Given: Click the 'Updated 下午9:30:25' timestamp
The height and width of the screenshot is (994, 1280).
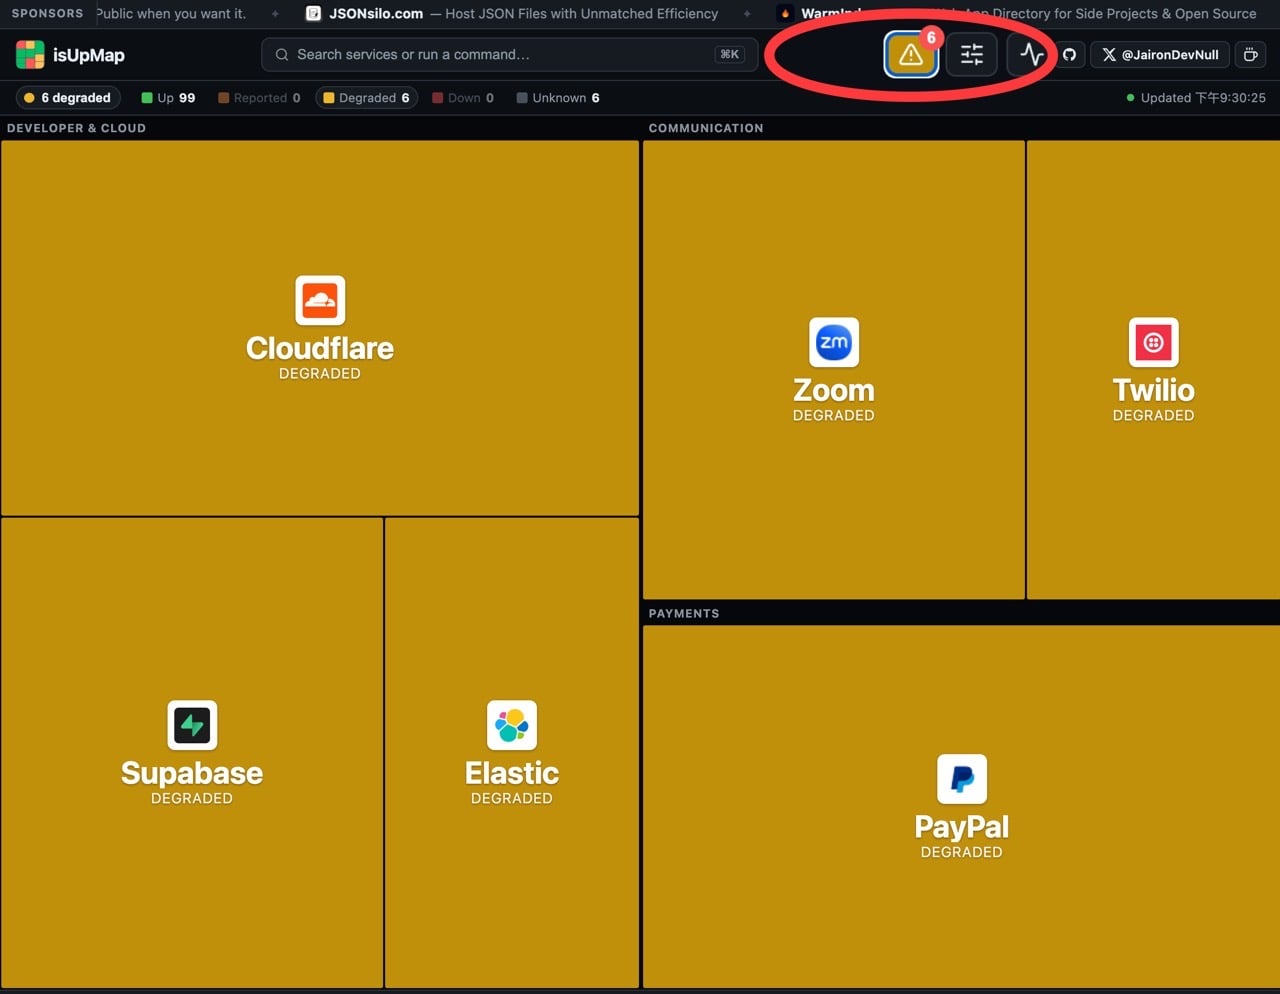Looking at the screenshot, I should (1203, 98).
